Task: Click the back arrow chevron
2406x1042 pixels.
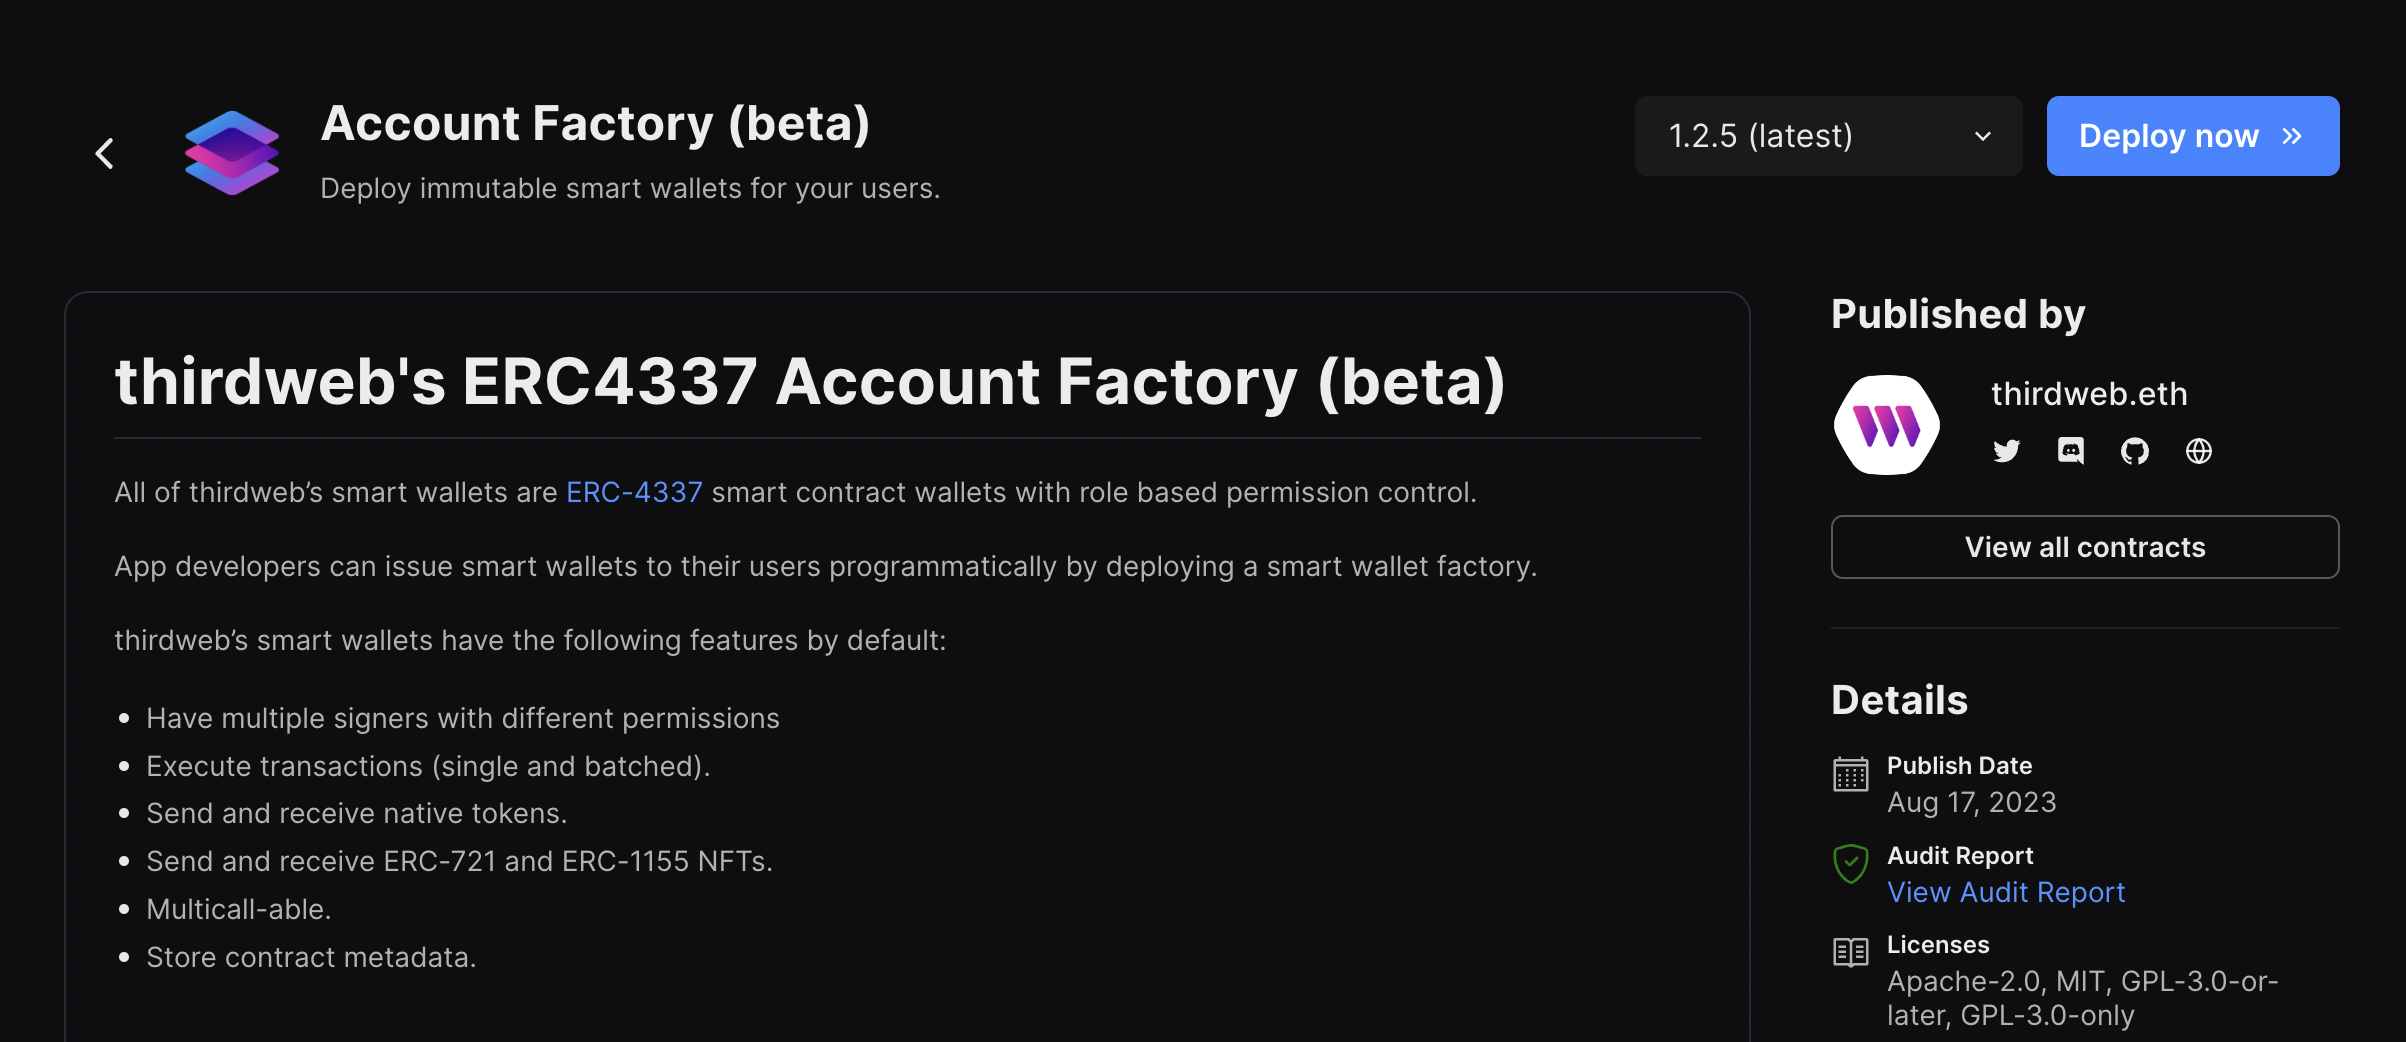Action: (x=105, y=153)
